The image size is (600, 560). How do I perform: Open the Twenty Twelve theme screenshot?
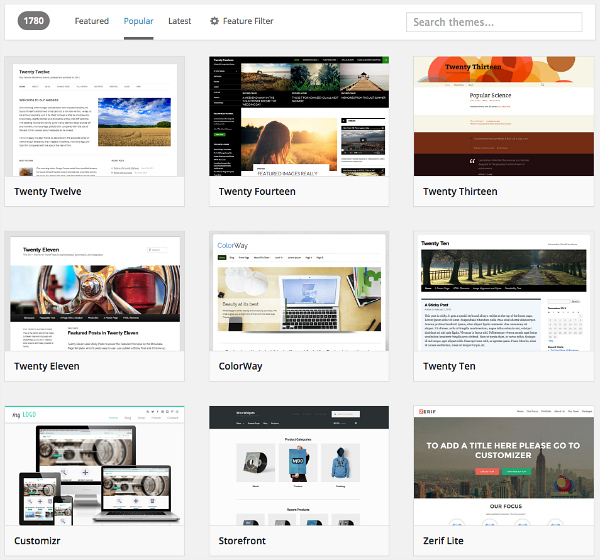pyautogui.click(x=95, y=117)
